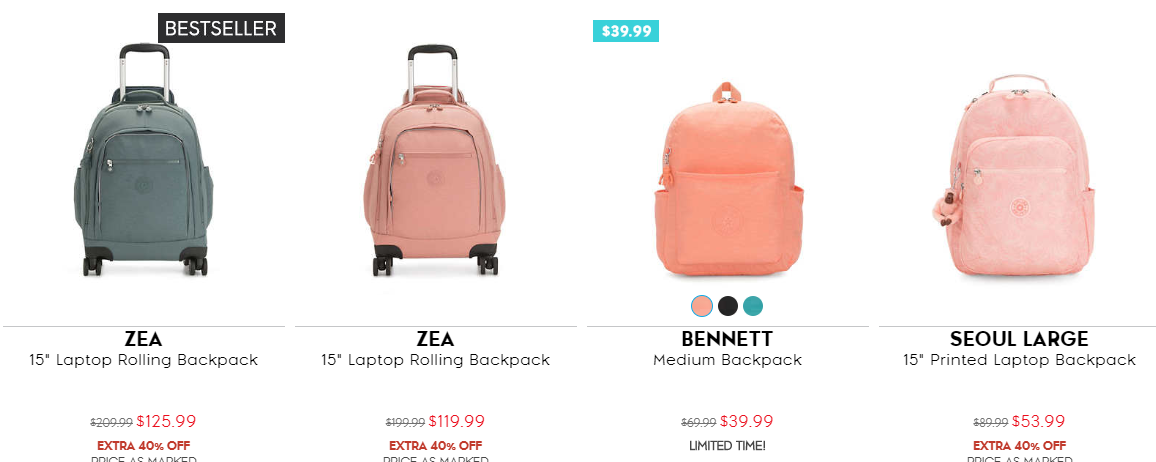
Task: Select the peach color swatch for Bennett
Action: tap(702, 306)
